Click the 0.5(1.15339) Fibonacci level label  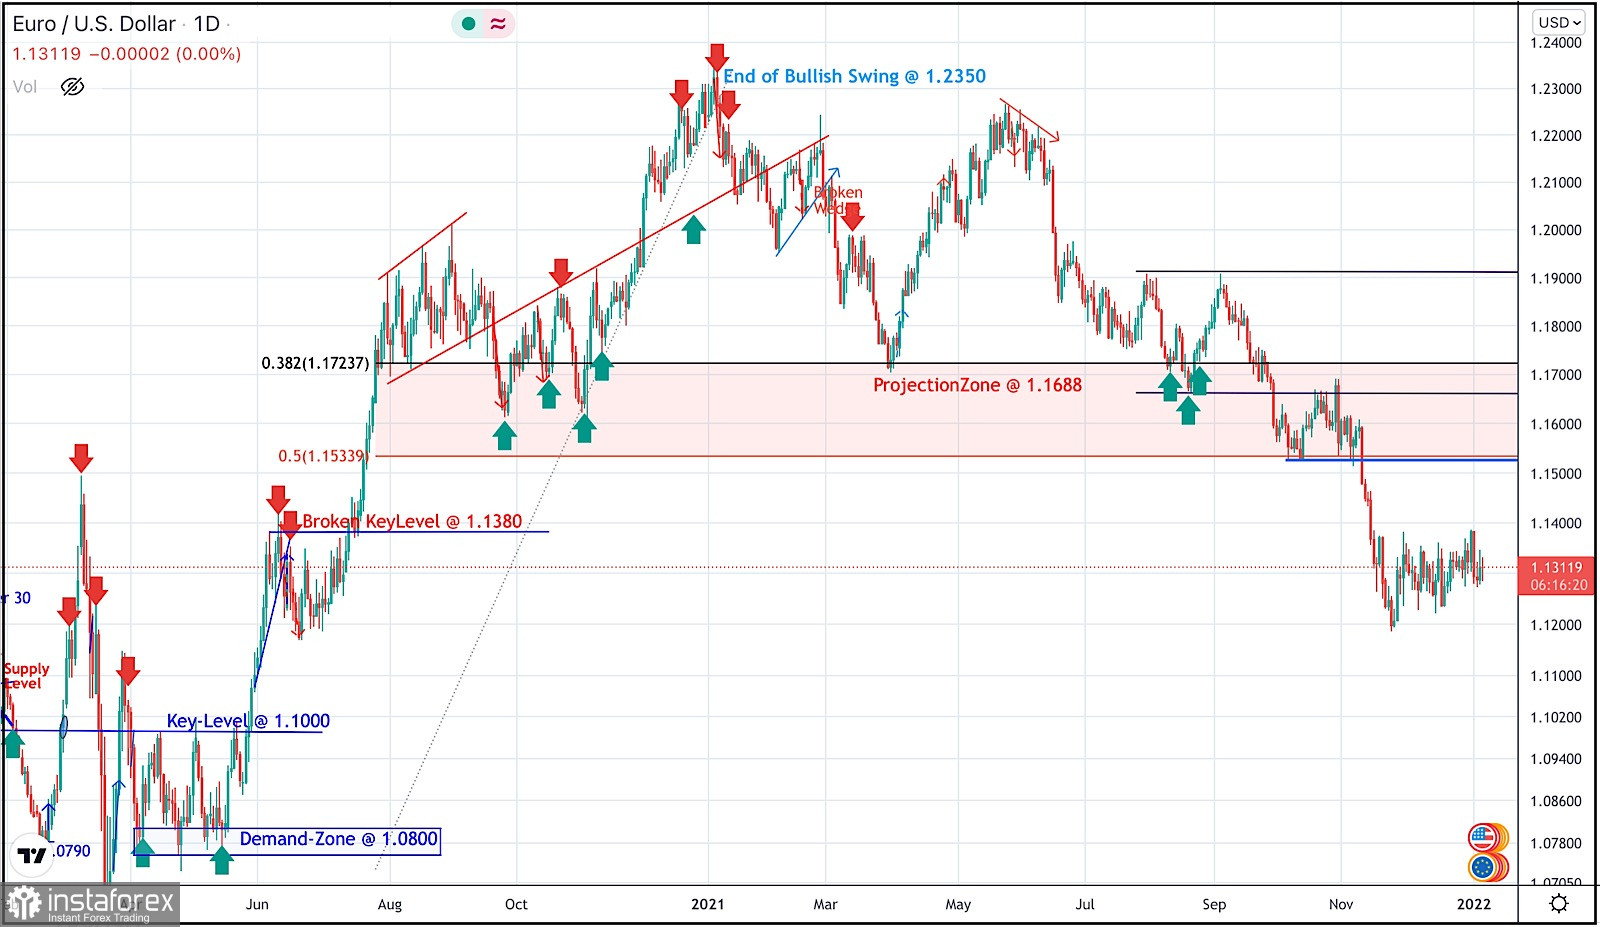click(x=322, y=456)
